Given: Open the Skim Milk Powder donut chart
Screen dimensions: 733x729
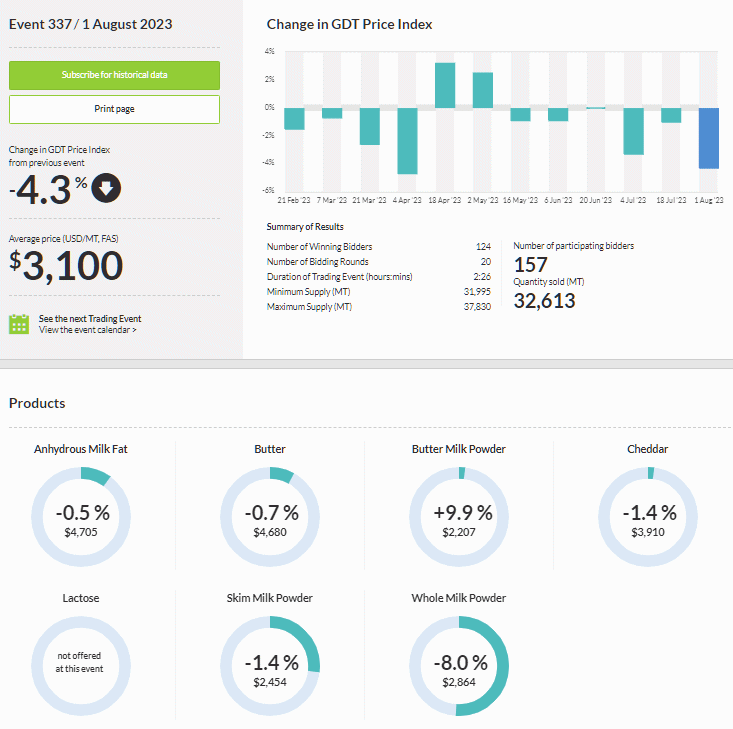Looking at the screenshot, I should [270, 666].
